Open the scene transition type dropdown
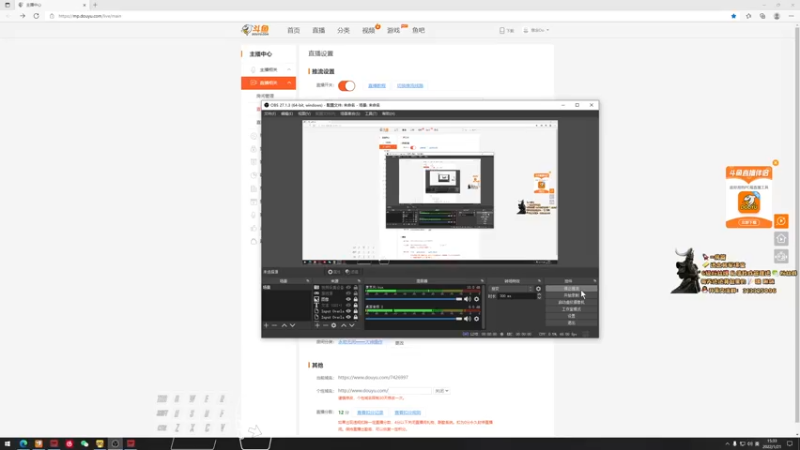The image size is (800, 450). tap(511, 289)
